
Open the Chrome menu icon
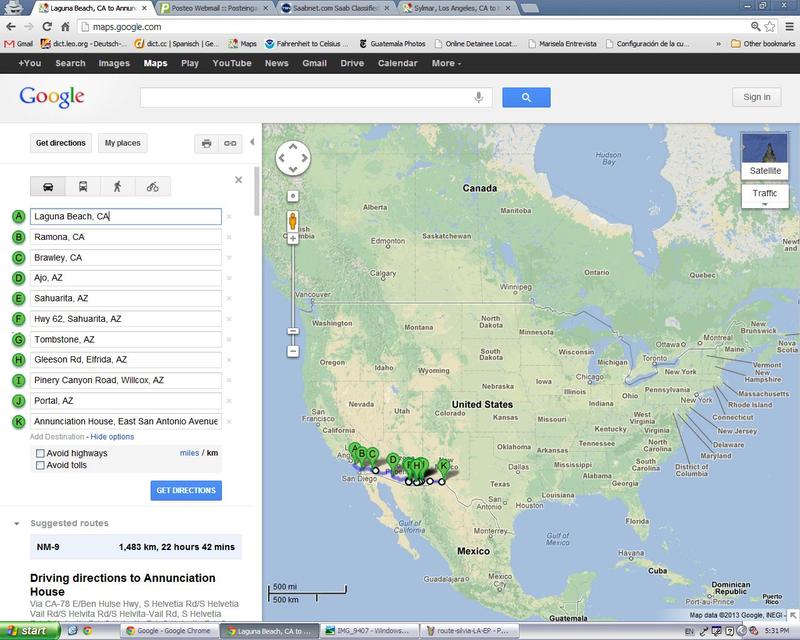pyautogui.click(x=789, y=27)
